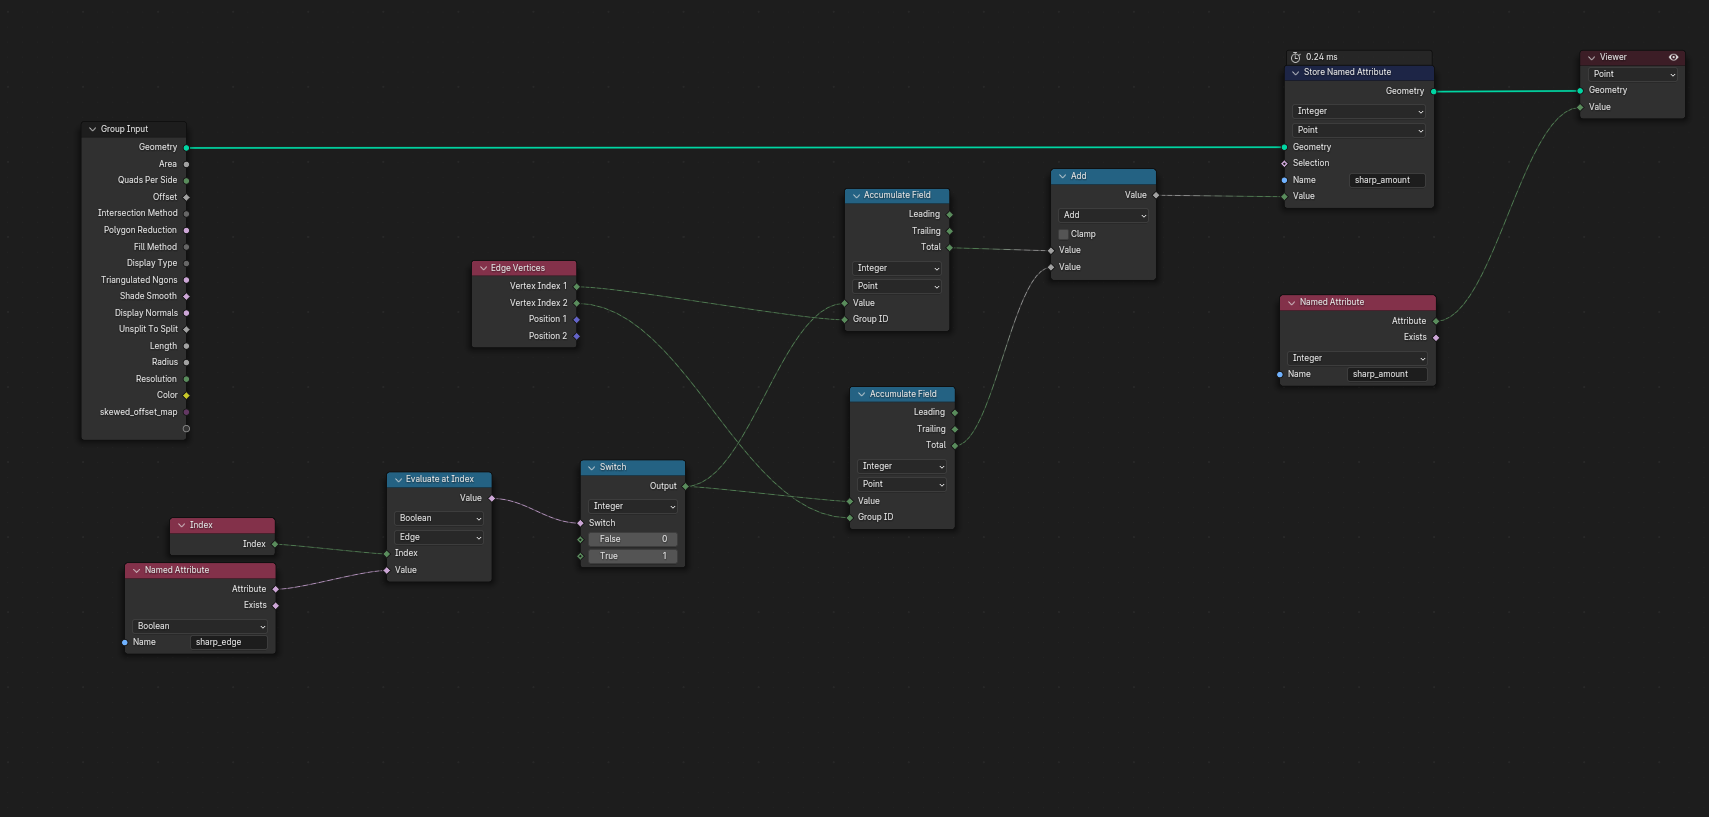Click the Named Attribute sharp_edge name field
This screenshot has height=817, width=1709.
pyautogui.click(x=229, y=642)
